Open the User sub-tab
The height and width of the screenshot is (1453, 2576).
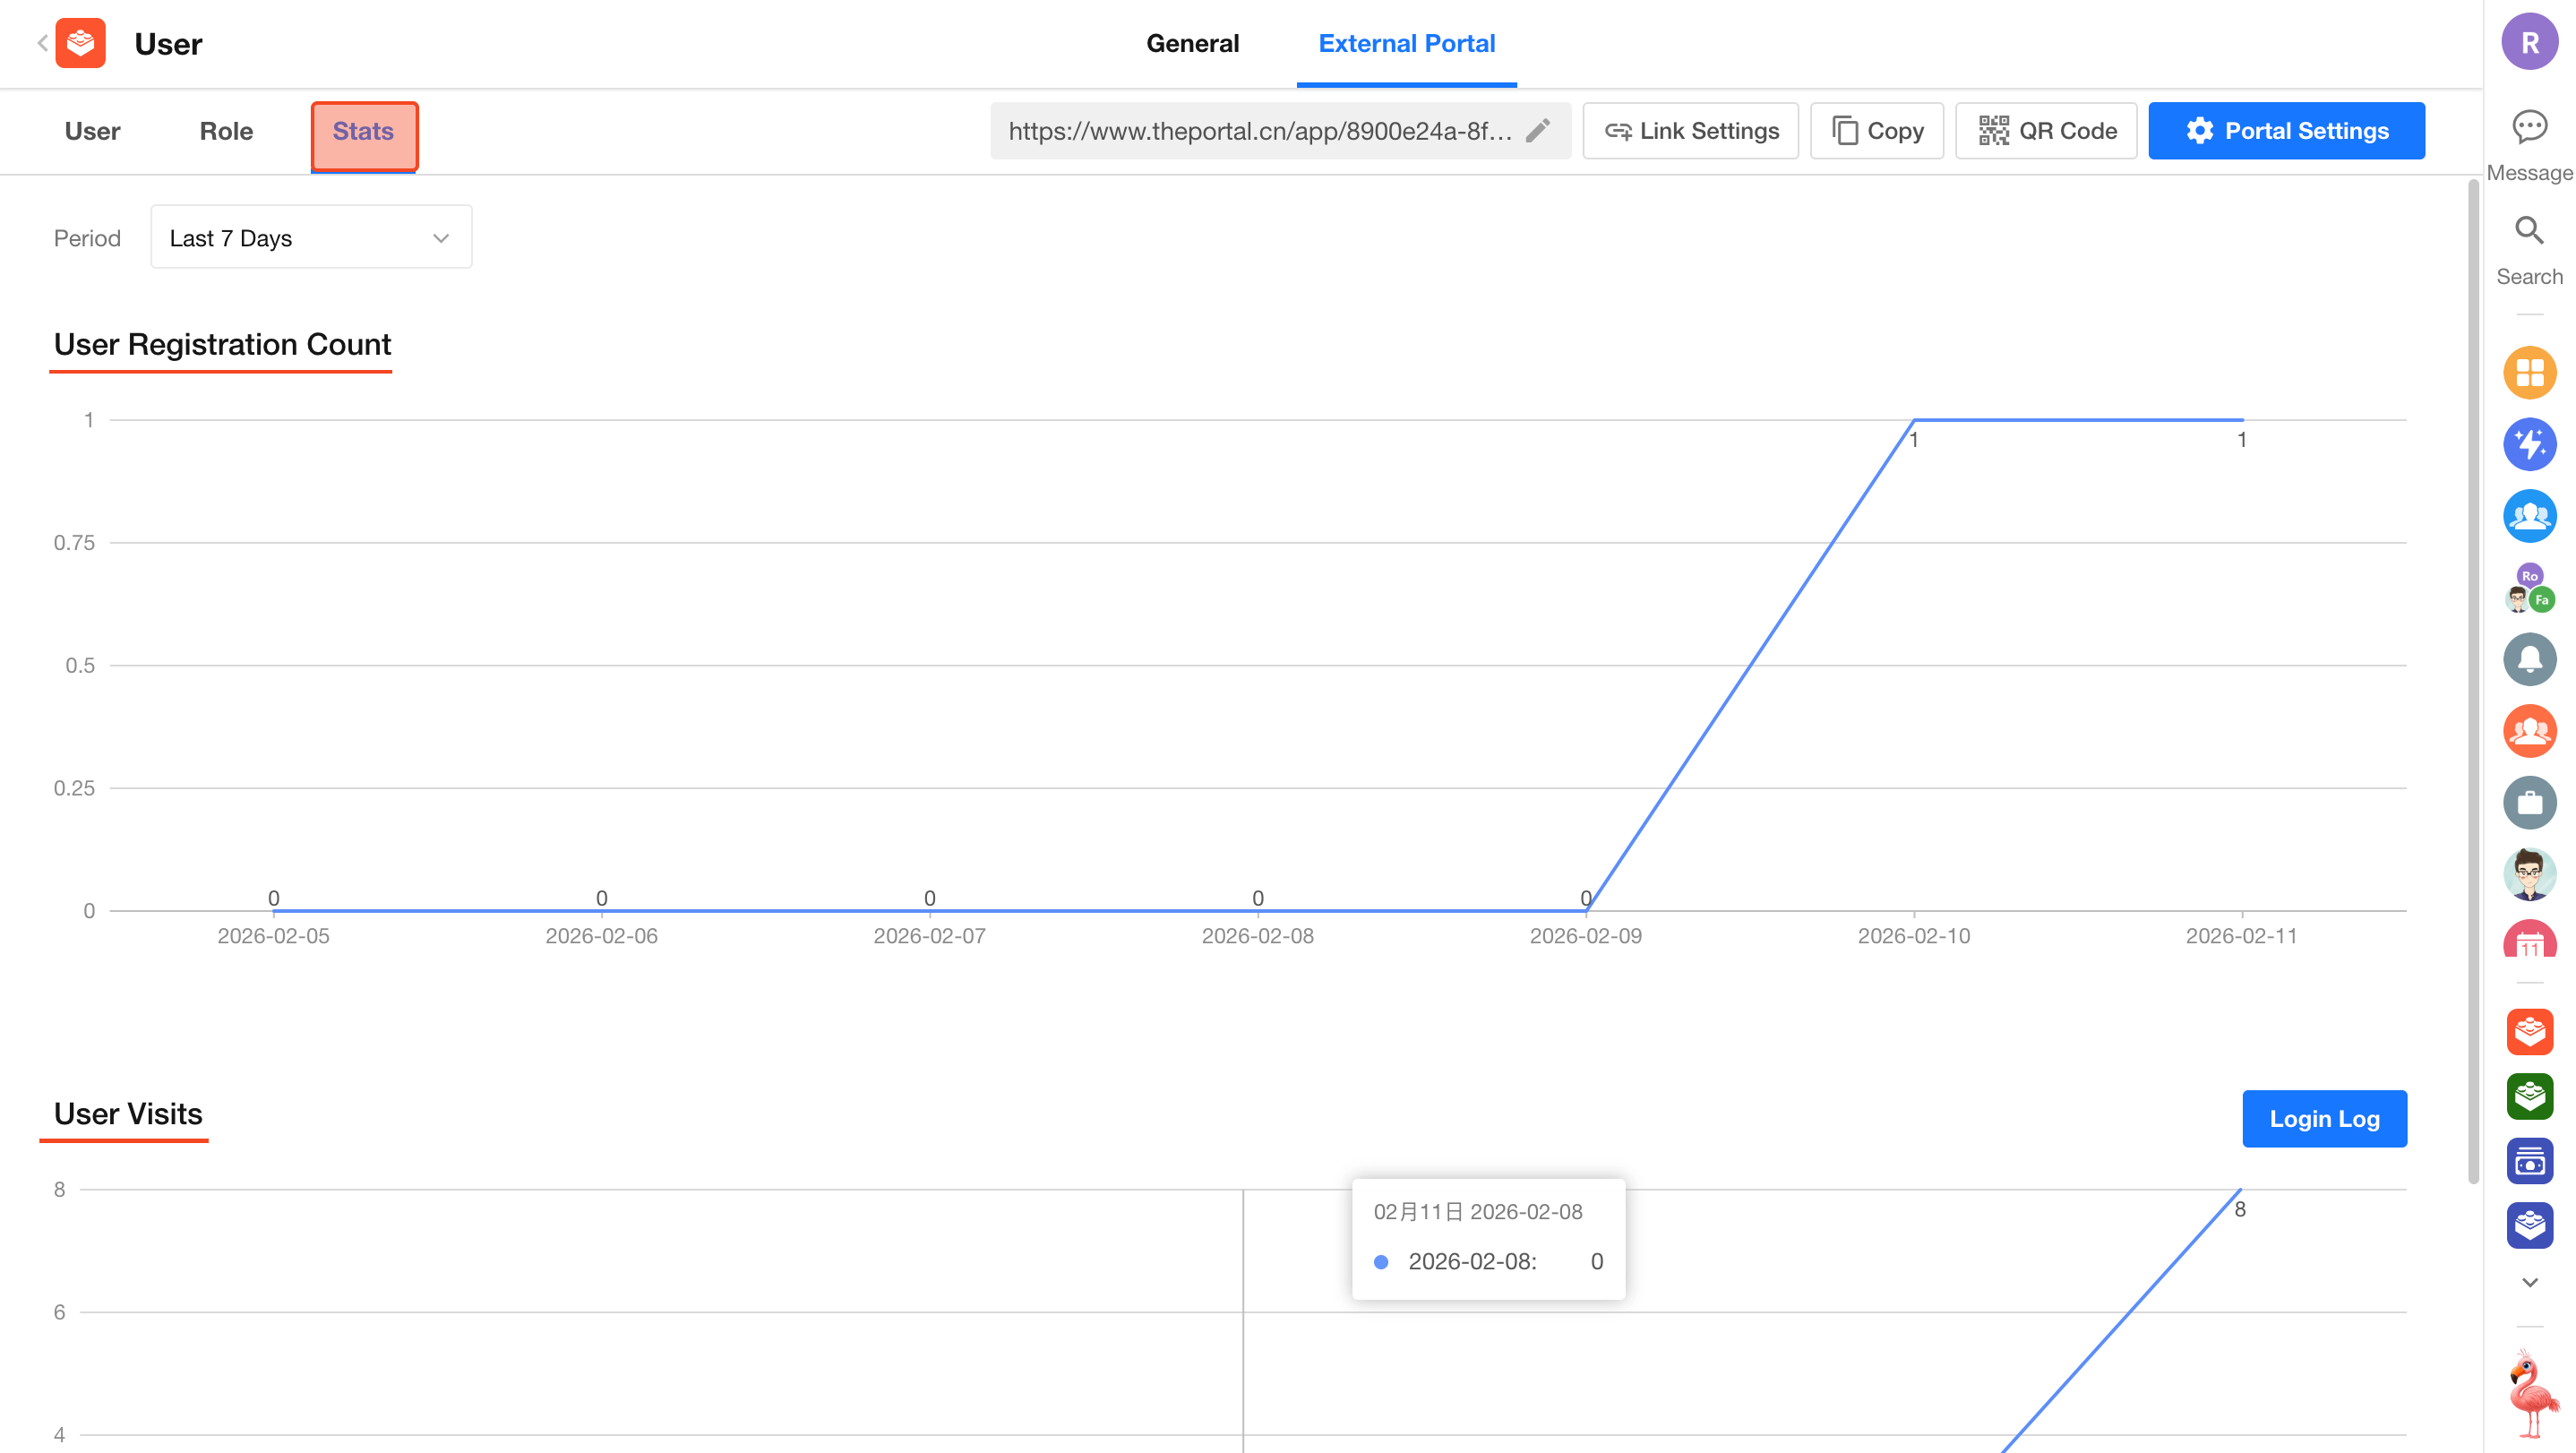(x=92, y=131)
